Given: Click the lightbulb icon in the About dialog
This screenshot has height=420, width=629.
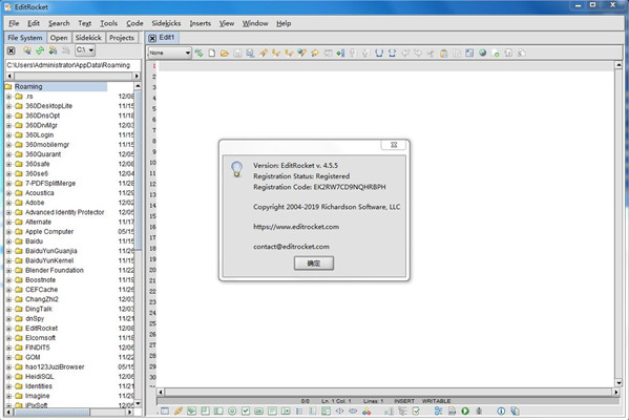Looking at the screenshot, I should tap(236, 169).
